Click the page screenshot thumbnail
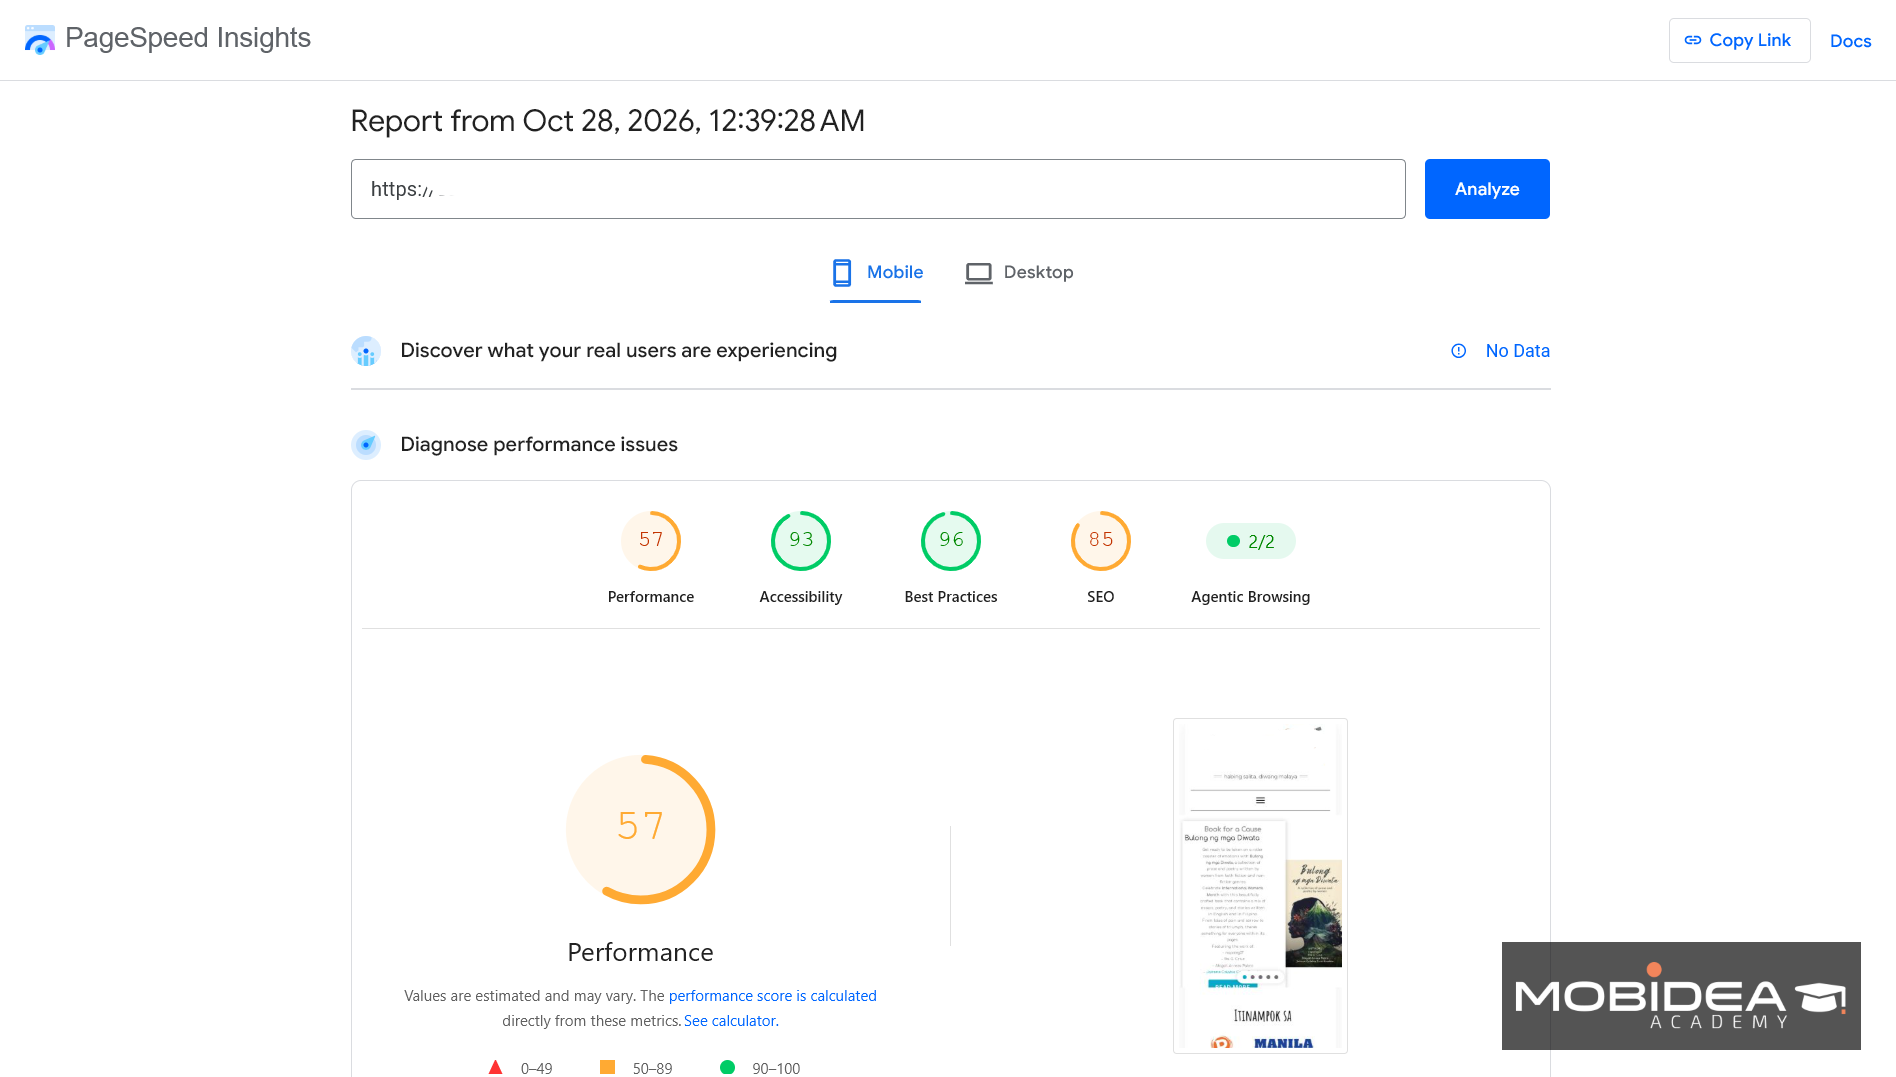This screenshot has height=1077, width=1896. pyautogui.click(x=1260, y=886)
